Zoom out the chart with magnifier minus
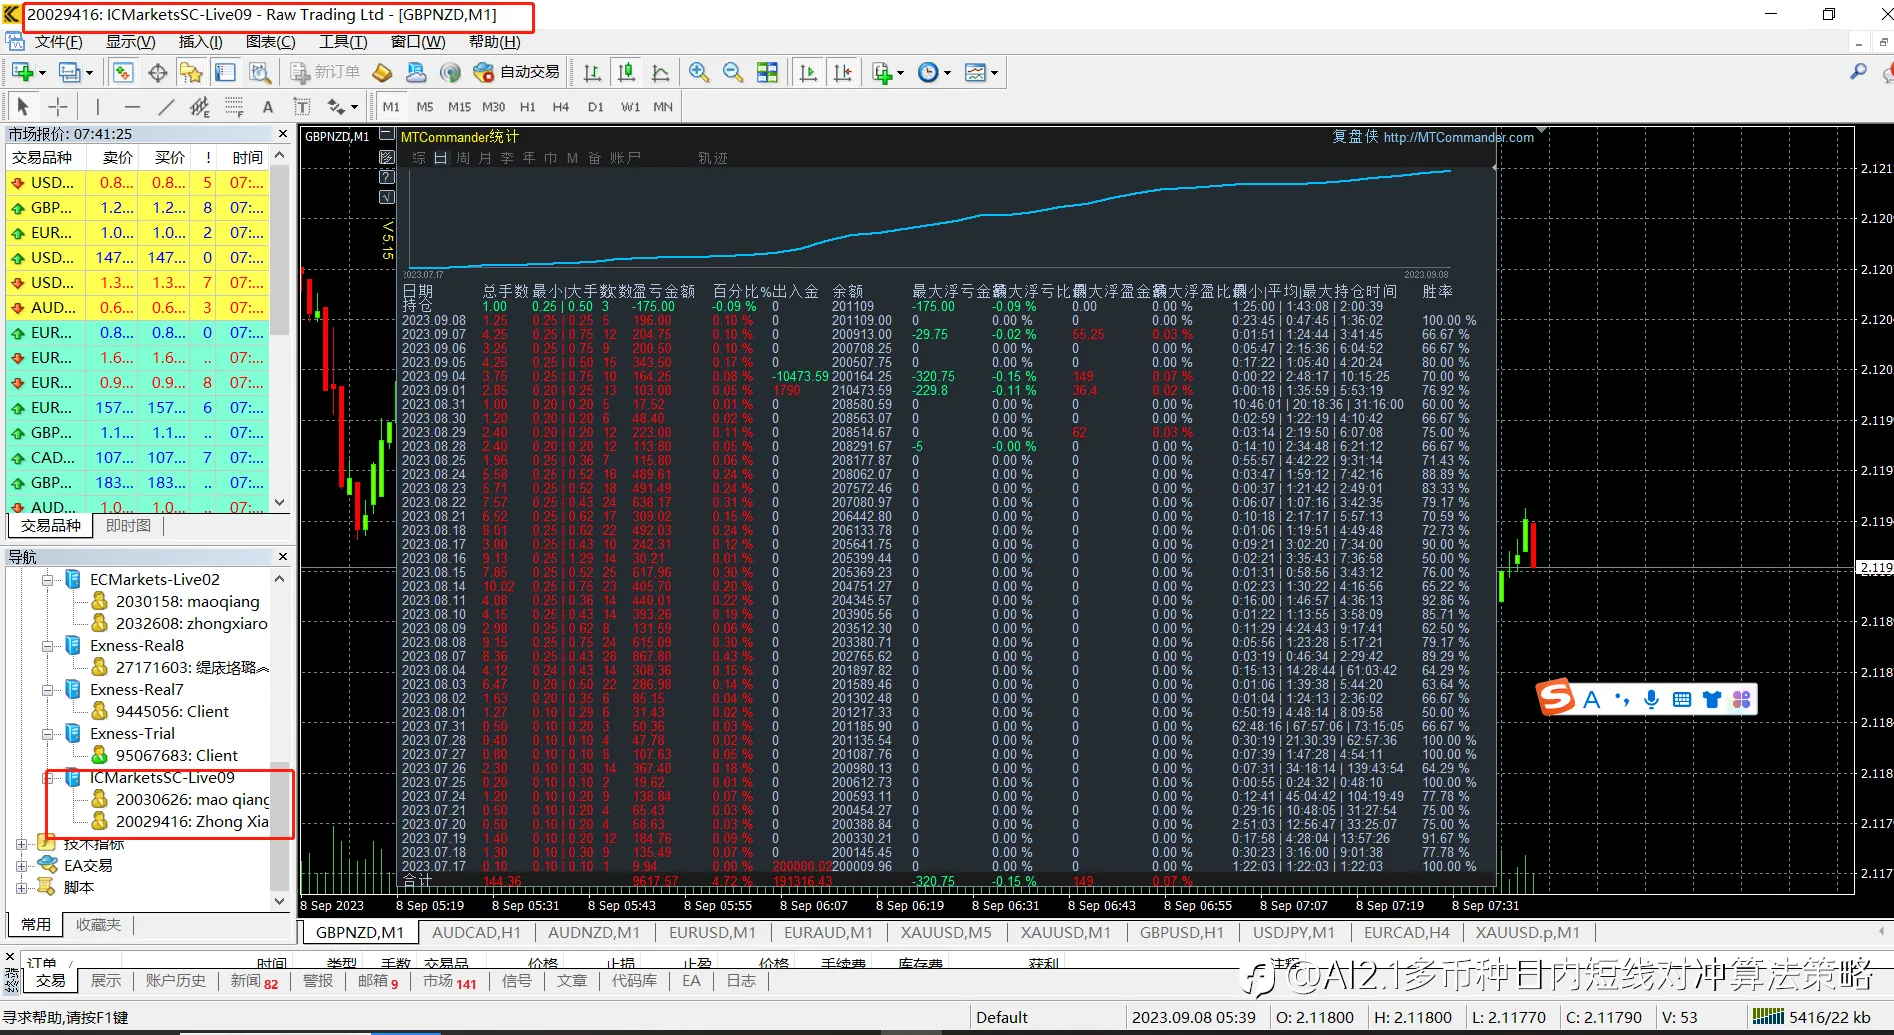The height and width of the screenshot is (1035, 1894). point(733,72)
